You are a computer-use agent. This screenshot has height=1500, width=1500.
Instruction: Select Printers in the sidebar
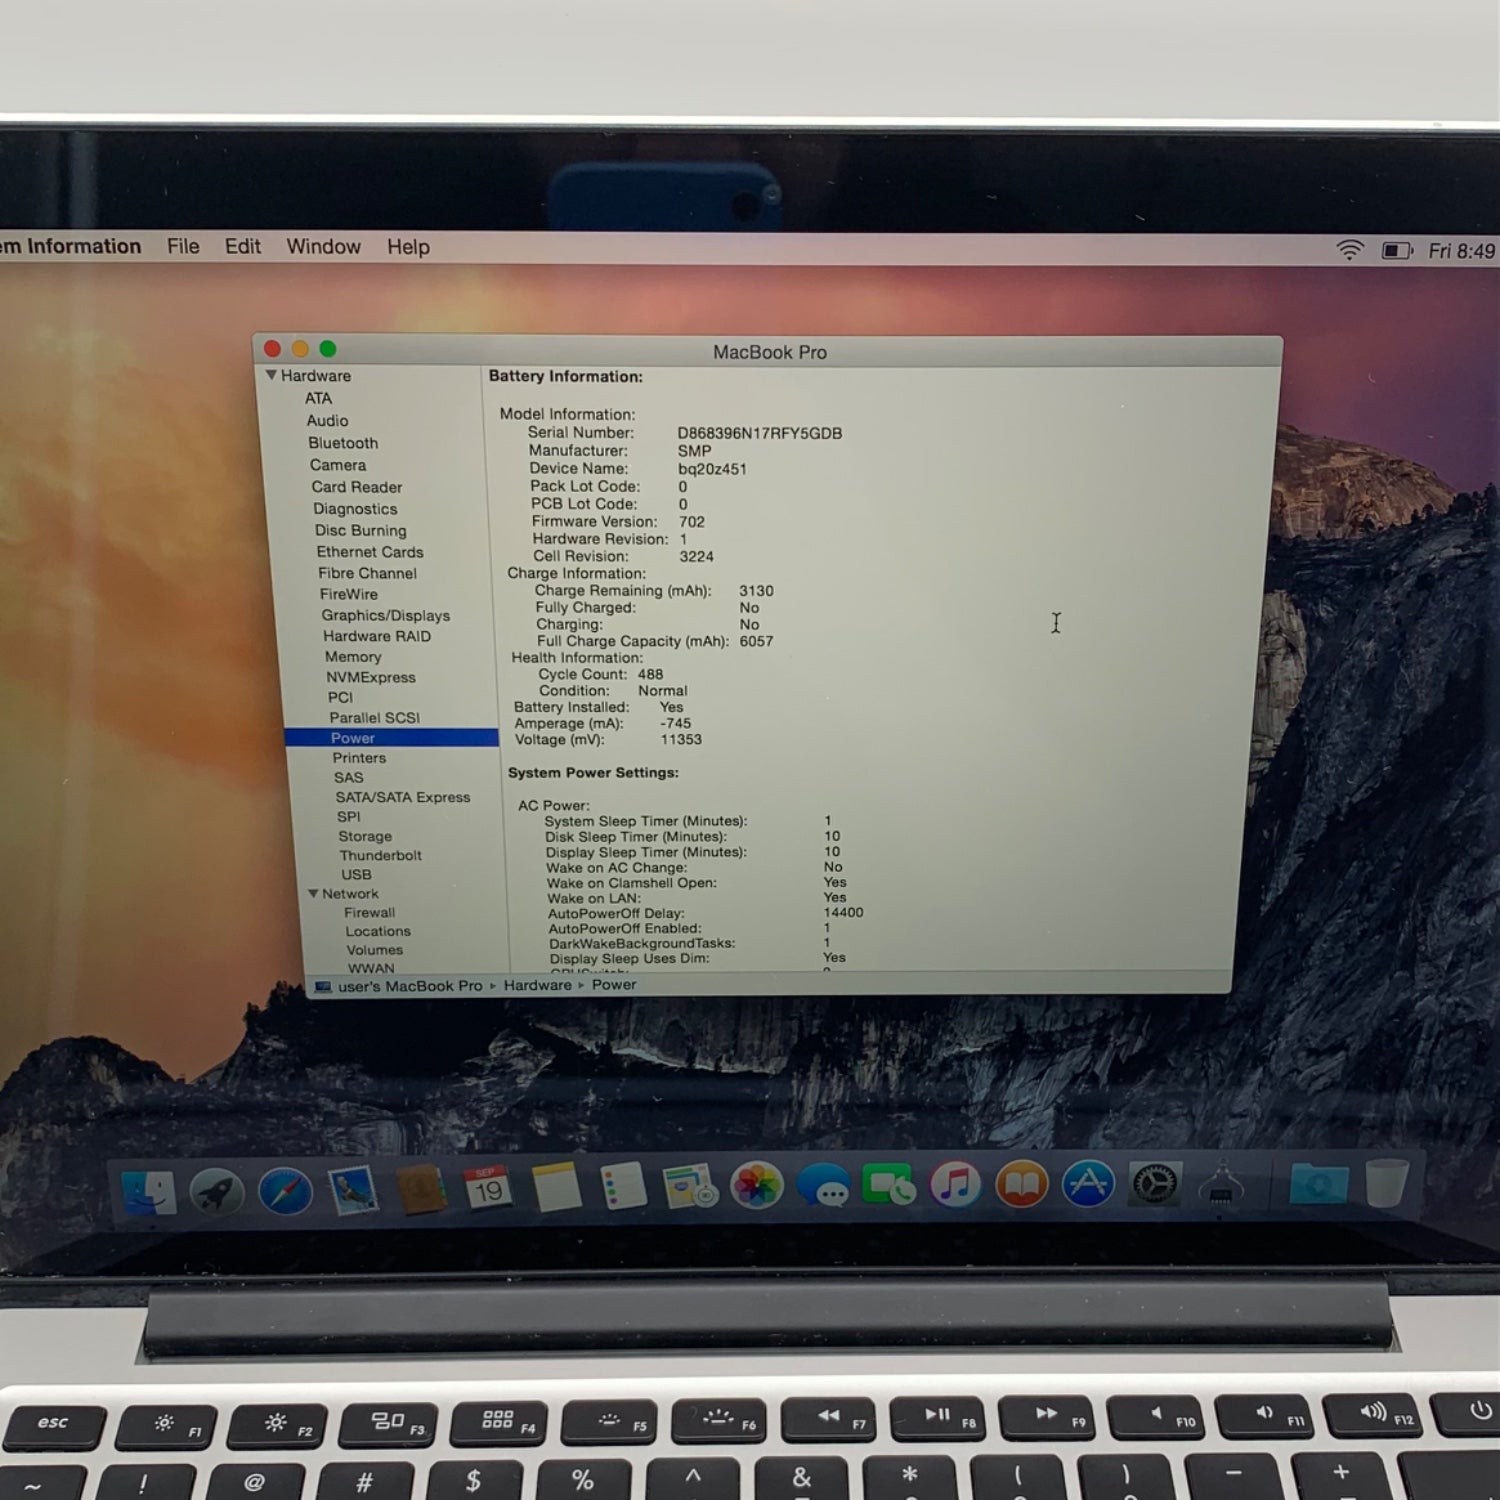(x=359, y=758)
